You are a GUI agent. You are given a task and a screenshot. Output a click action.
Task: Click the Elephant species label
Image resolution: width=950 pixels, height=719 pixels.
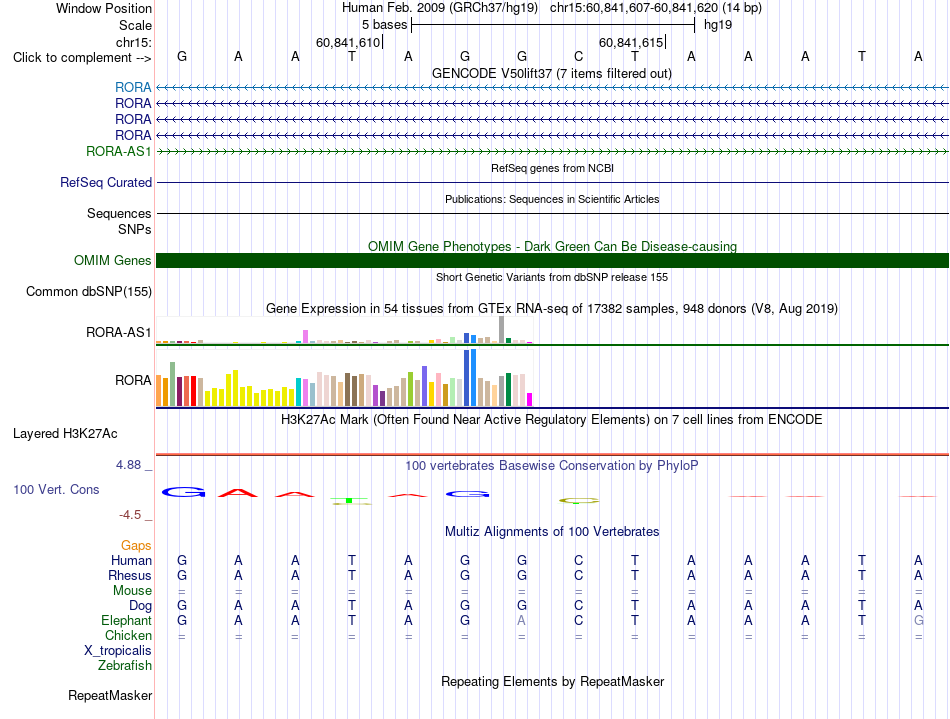(127, 620)
